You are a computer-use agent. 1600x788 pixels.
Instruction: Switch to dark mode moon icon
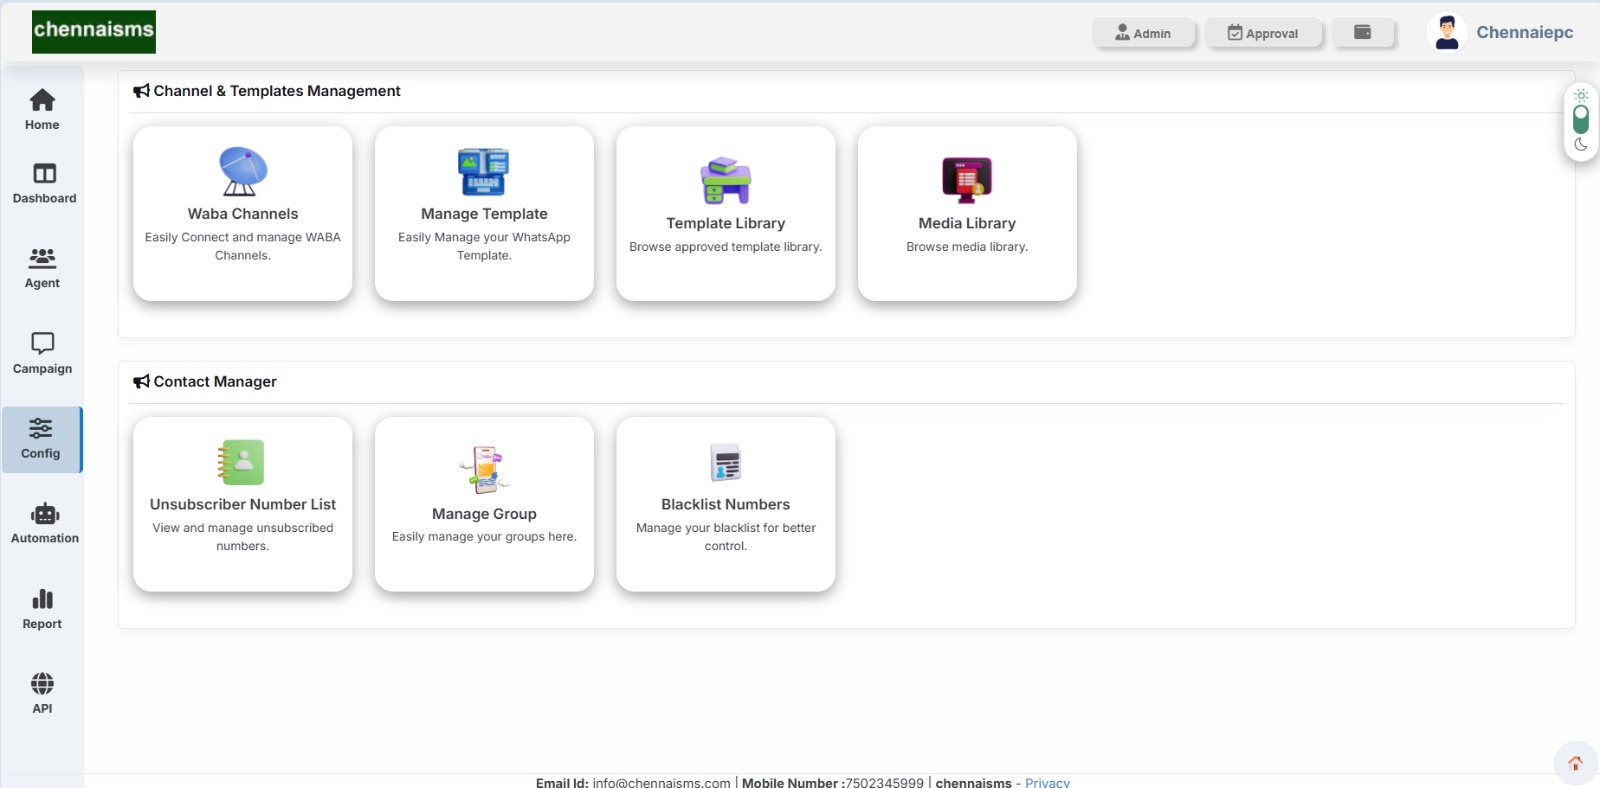pos(1581,145)
